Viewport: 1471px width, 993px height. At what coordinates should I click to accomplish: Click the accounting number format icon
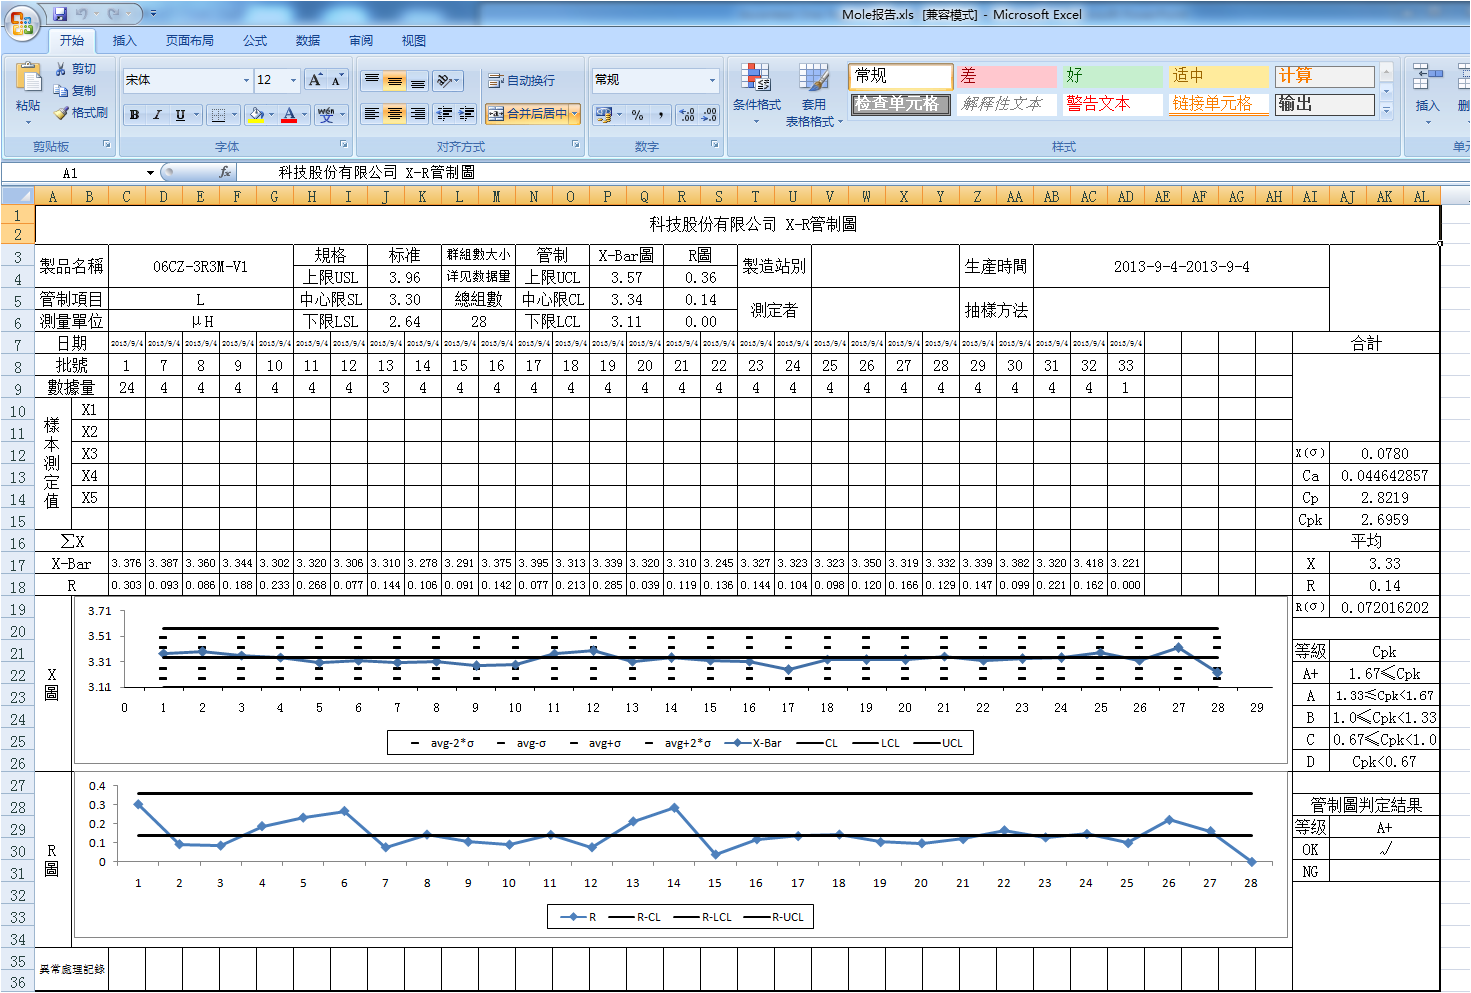[604, 115]
